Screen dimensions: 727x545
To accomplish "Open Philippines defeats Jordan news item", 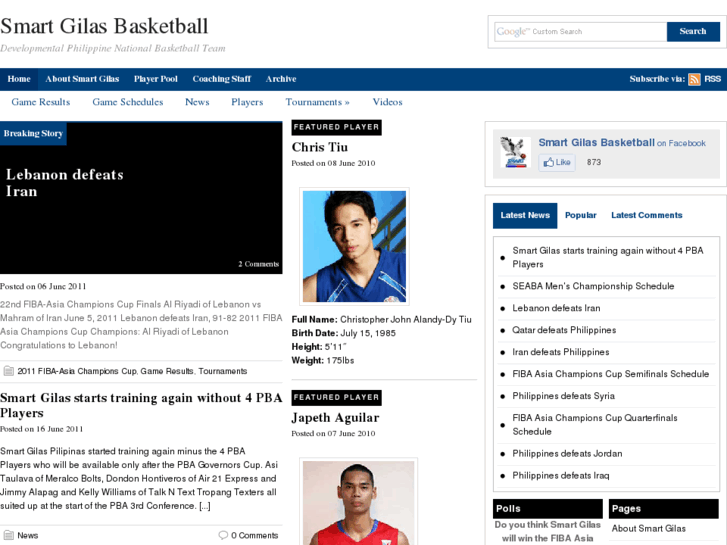I will pyautogui.click(x=567, y=454).
